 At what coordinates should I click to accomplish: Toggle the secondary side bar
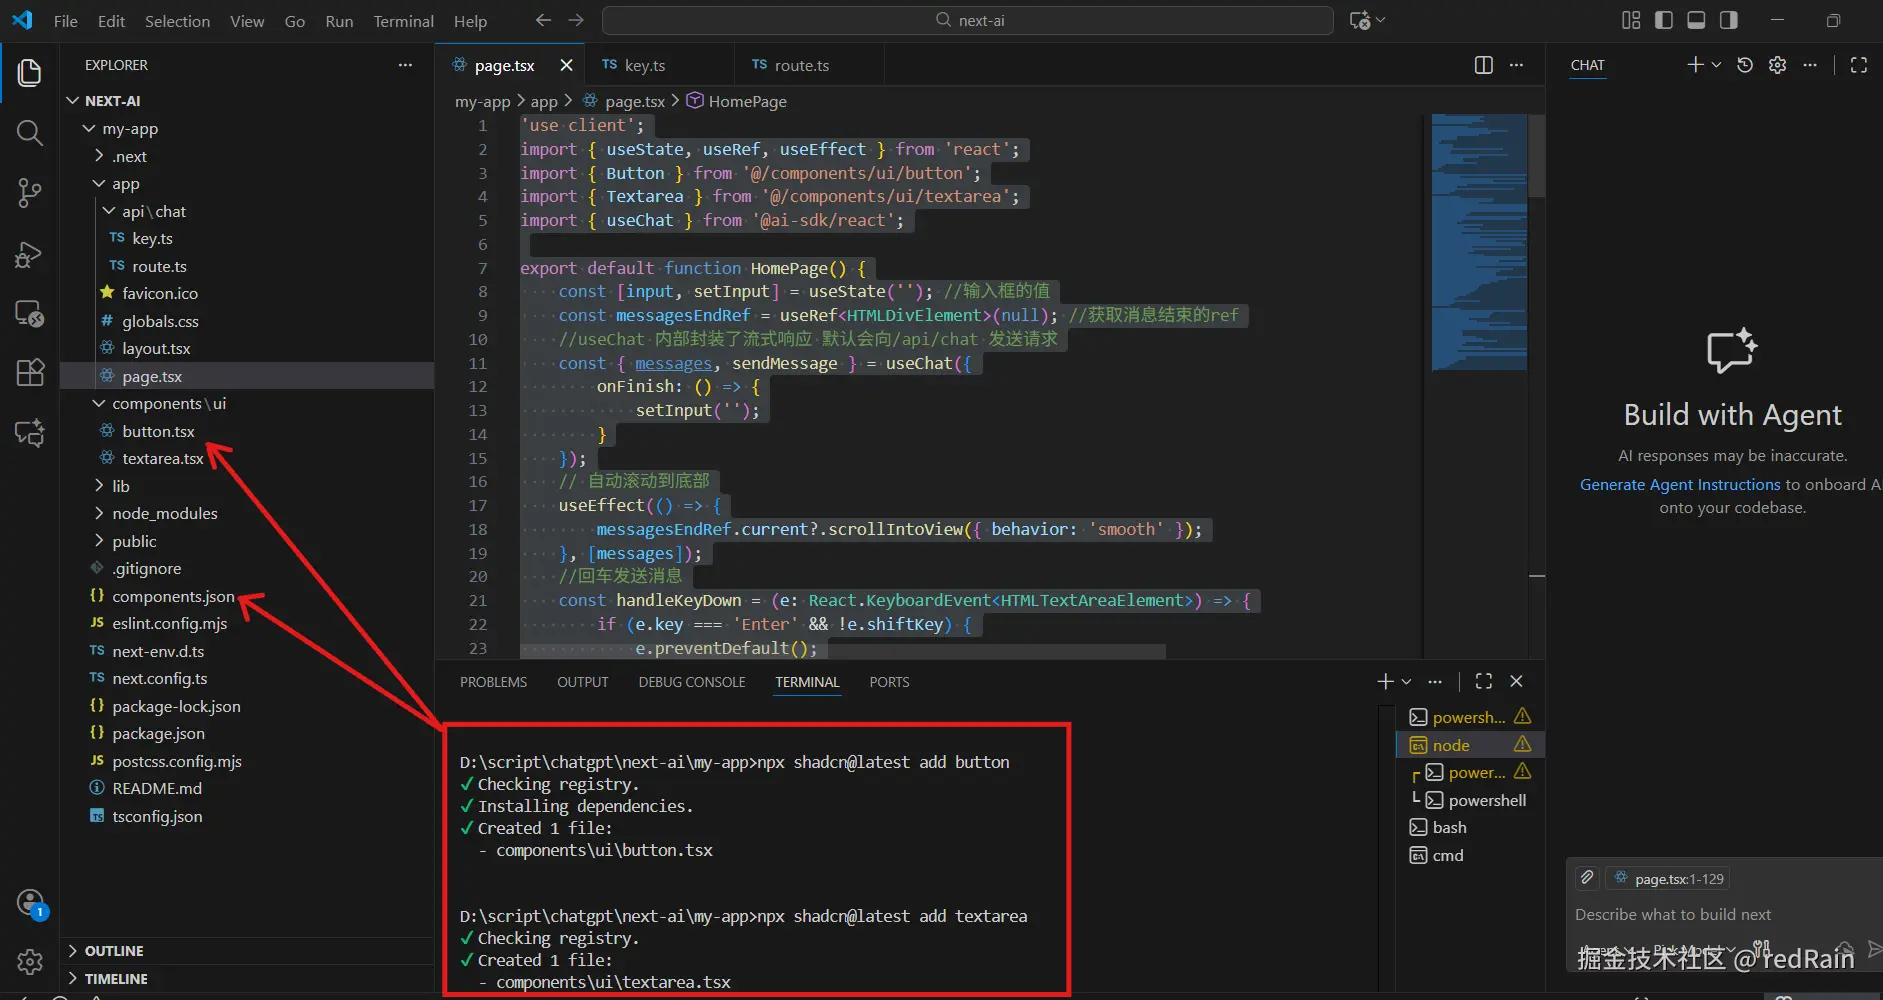1728,20
